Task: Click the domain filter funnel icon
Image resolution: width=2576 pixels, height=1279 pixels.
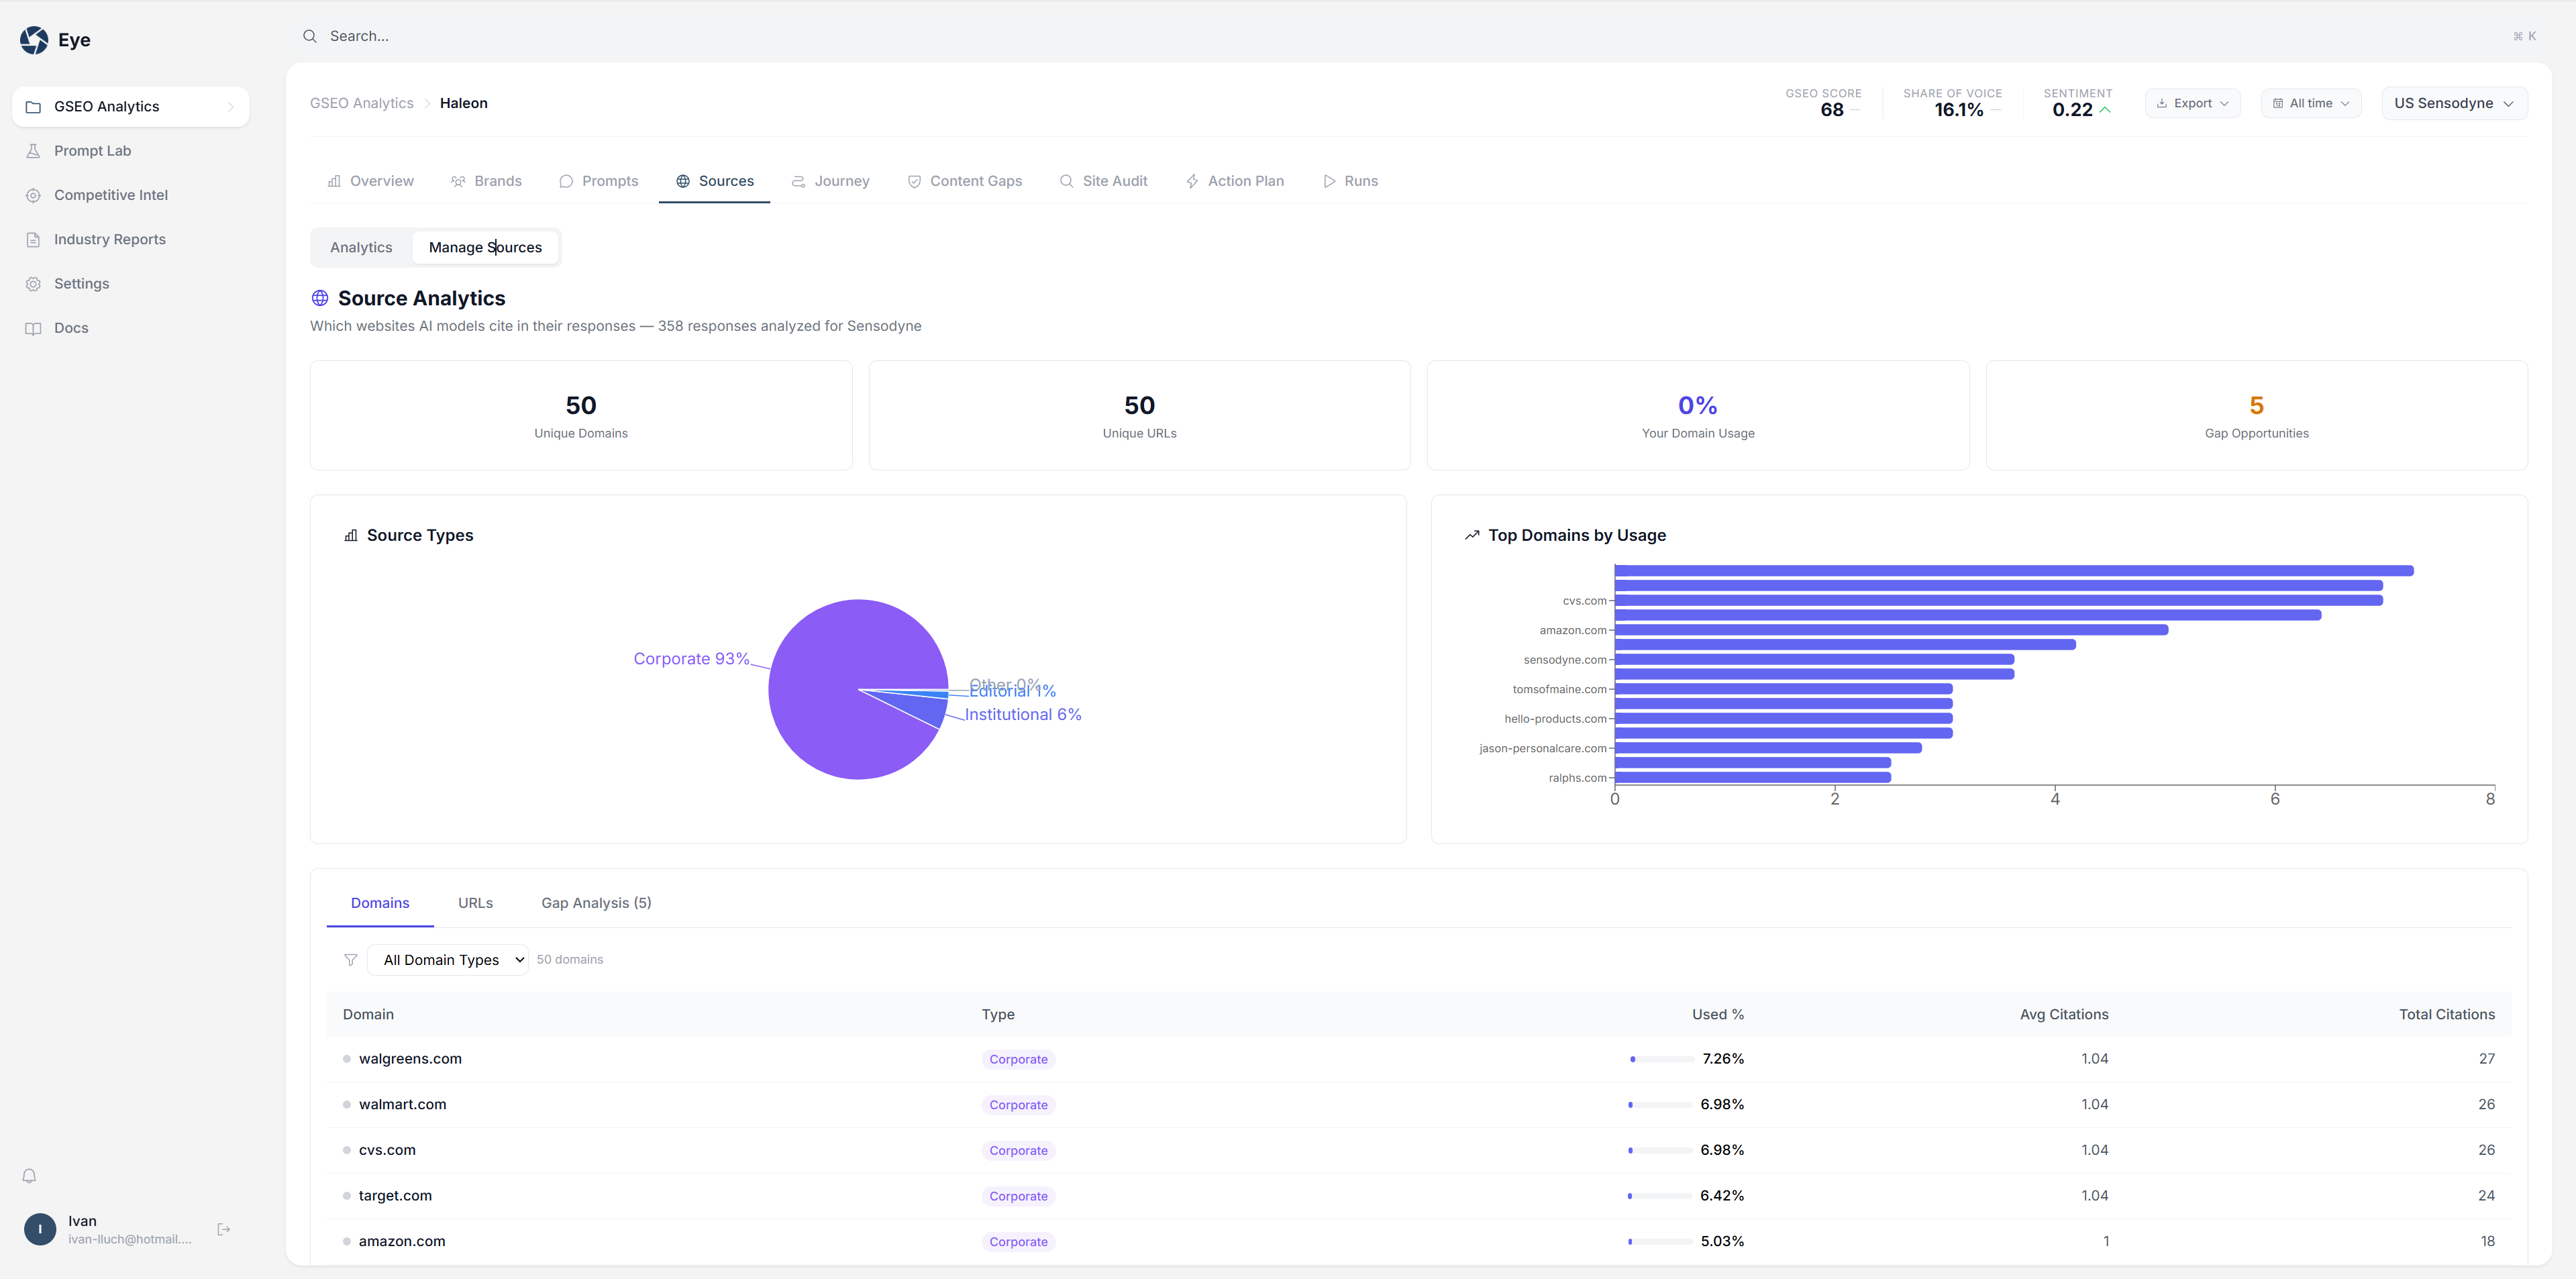Action: pyautogui.click(x=350, y=960)
